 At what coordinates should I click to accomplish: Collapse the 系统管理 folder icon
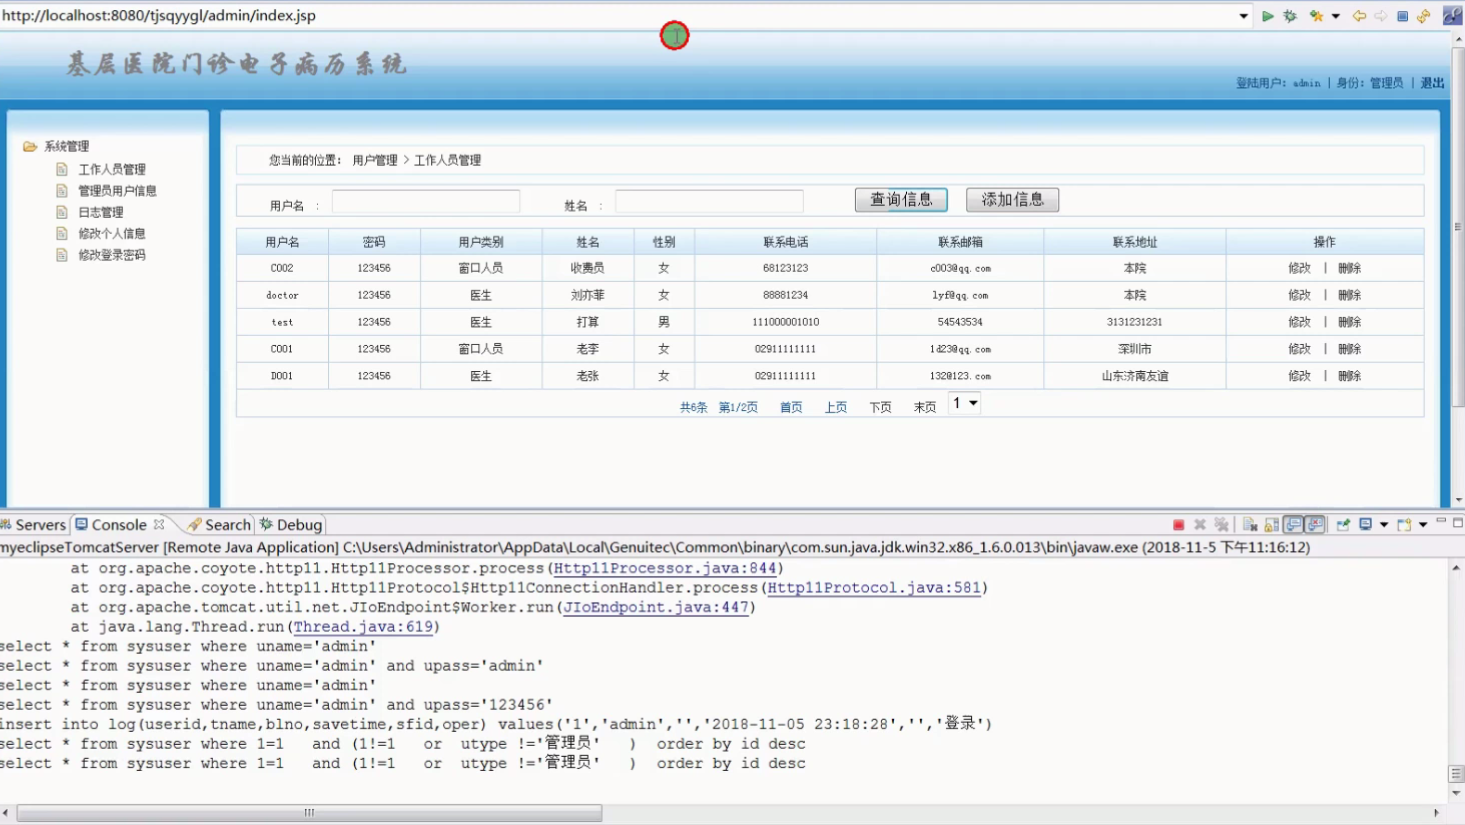click(x=30, y=146)
